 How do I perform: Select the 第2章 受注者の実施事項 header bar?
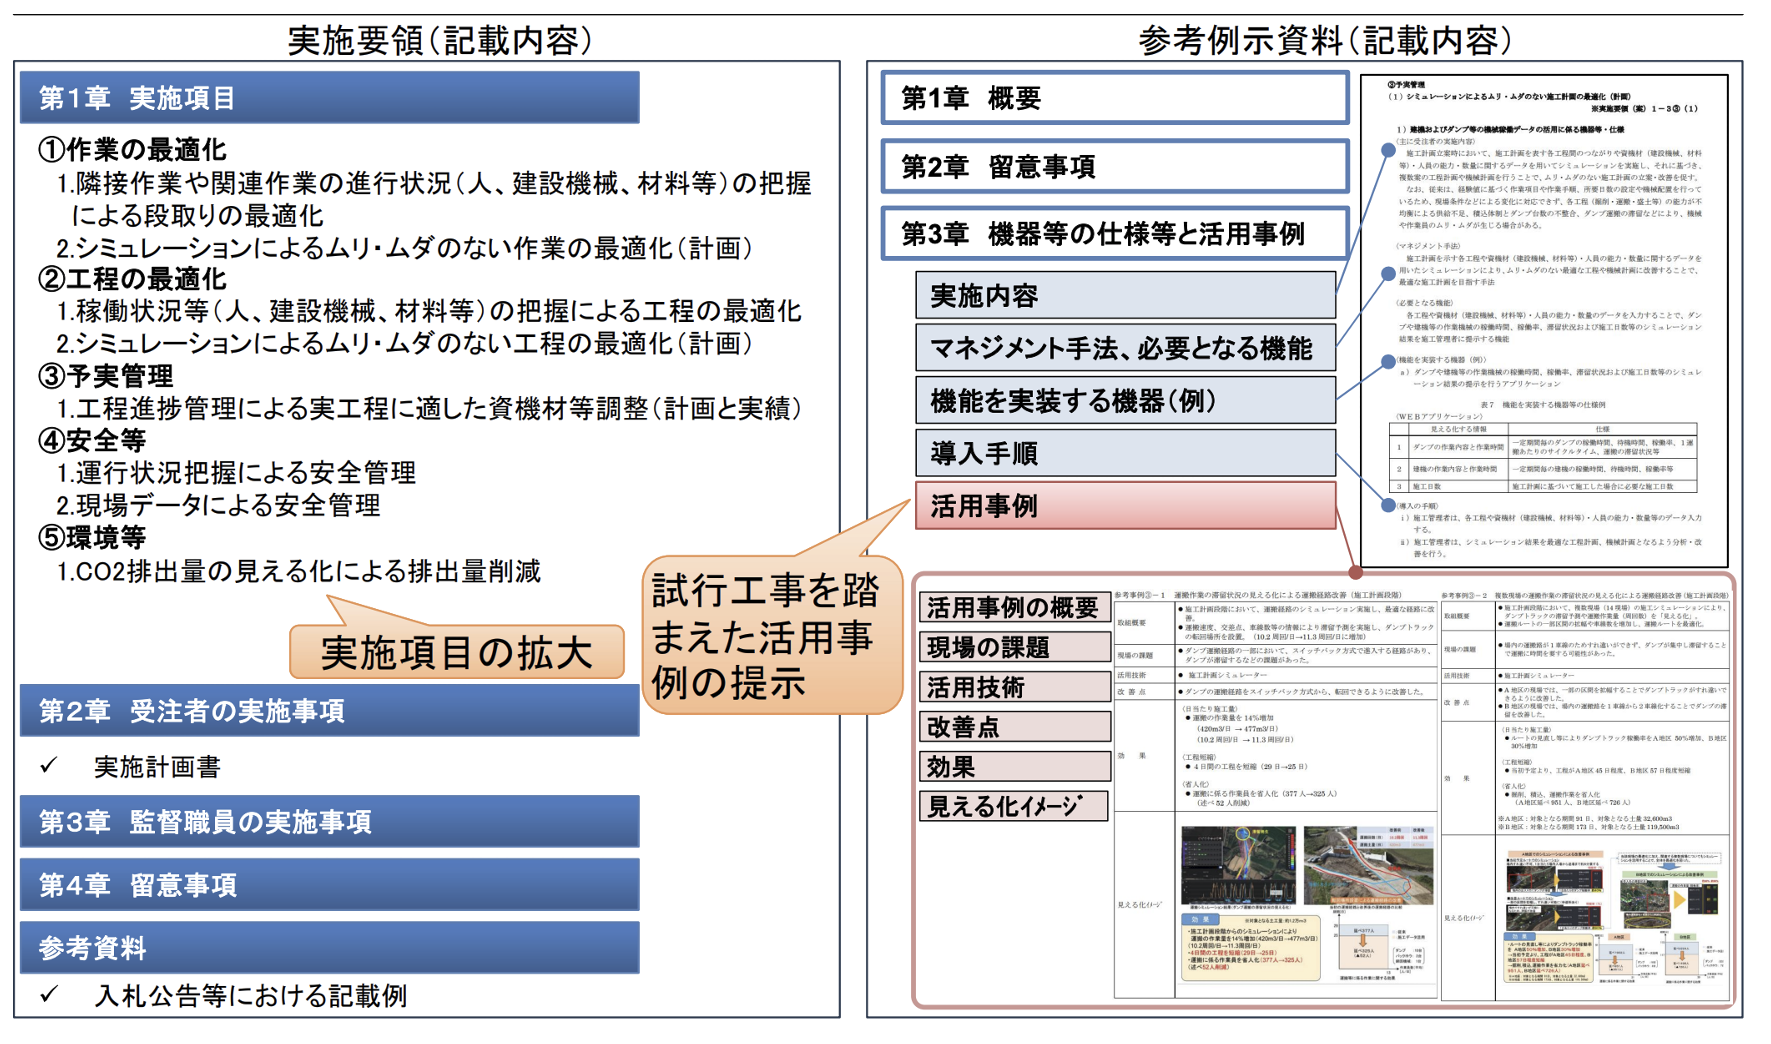(329, 711)
